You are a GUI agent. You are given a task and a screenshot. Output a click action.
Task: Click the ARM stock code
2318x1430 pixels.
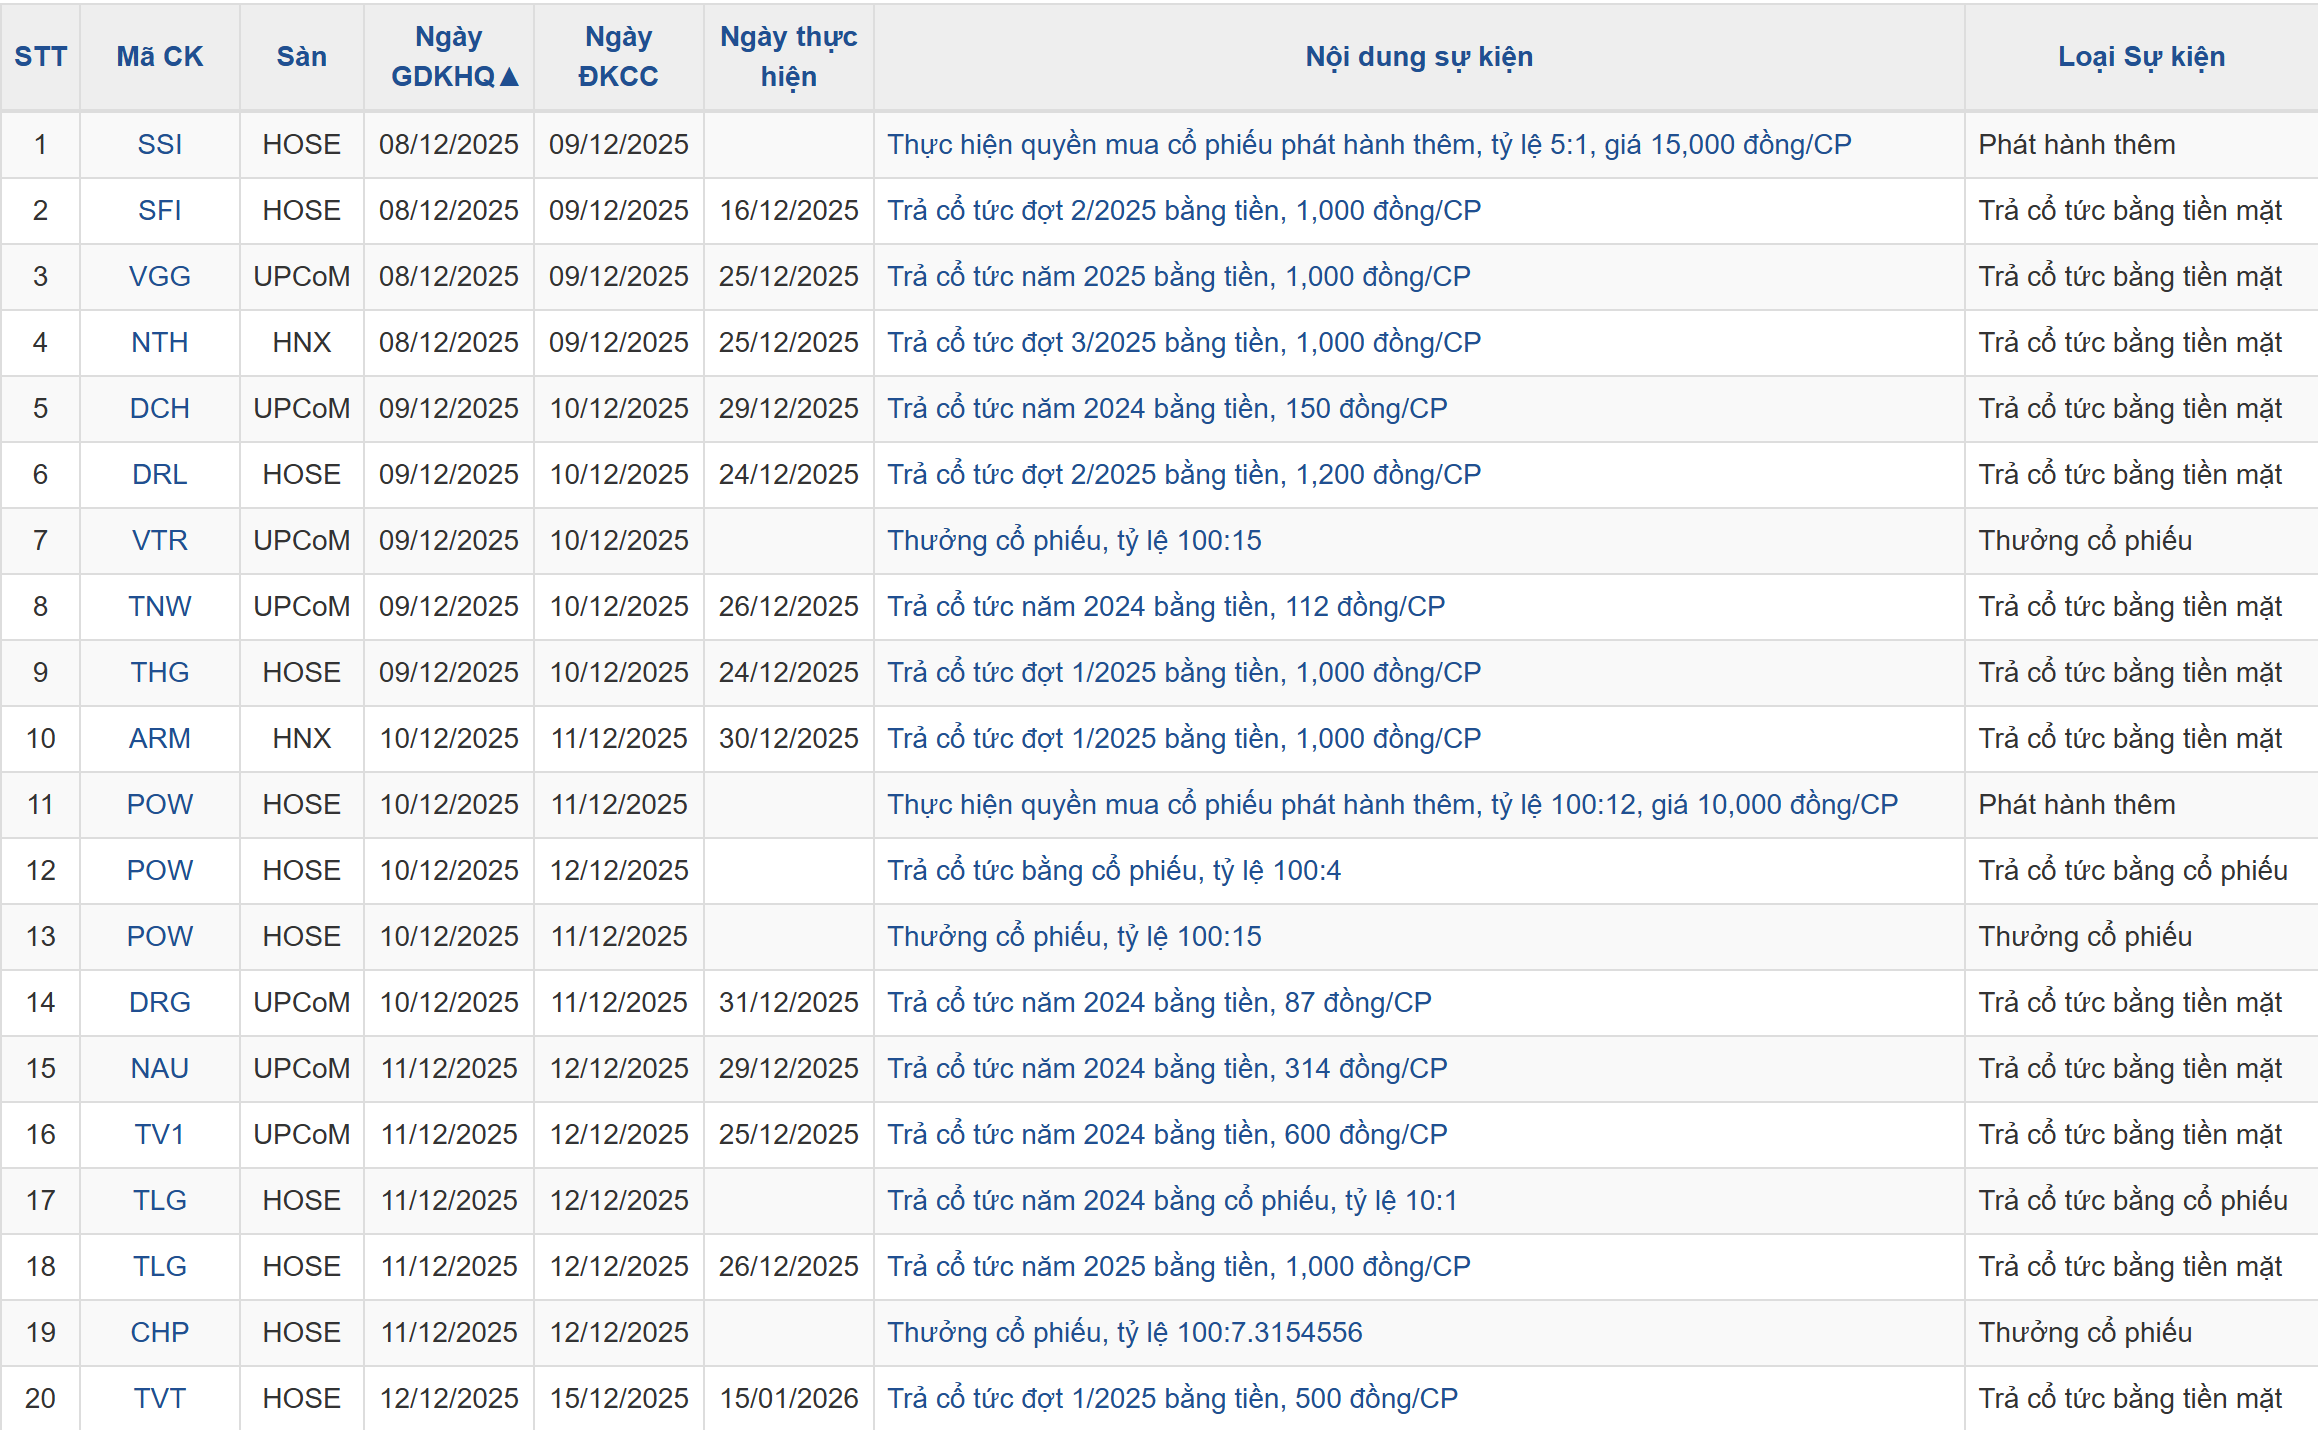(160, 739)
